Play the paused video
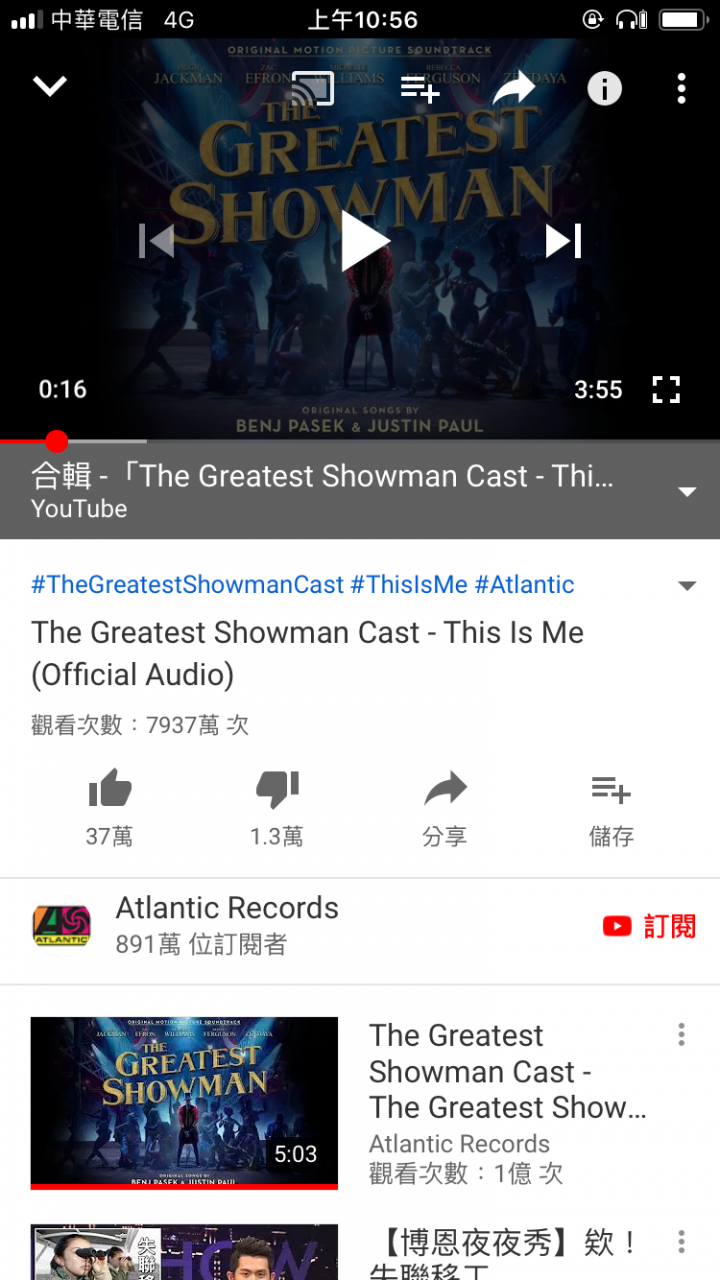 (x=365, y=241)
